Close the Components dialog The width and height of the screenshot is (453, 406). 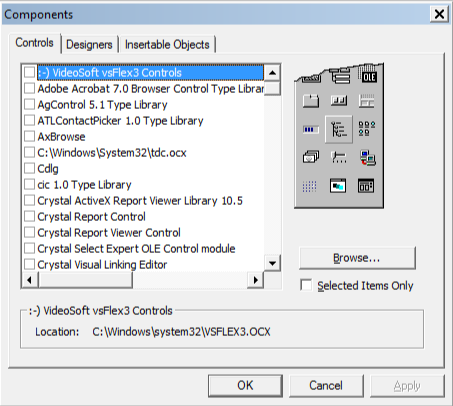click(x=439, y=14)
